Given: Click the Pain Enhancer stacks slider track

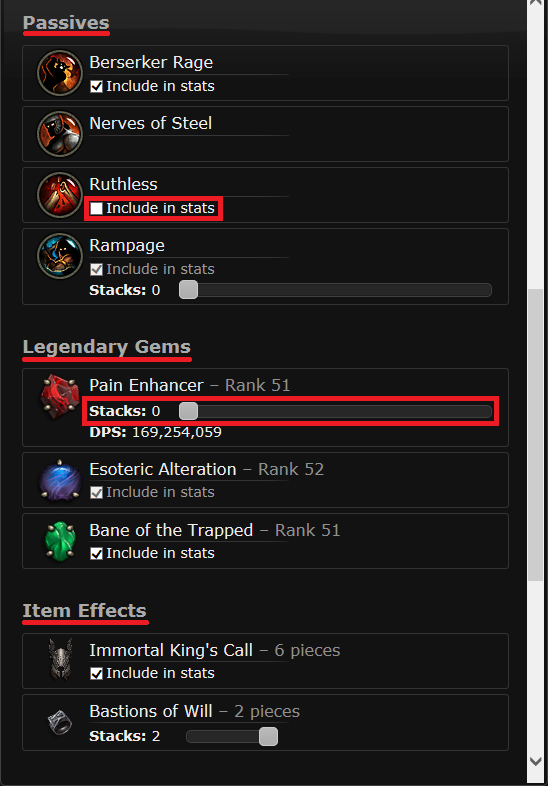Looking at the screenshot, I should [x=335, y=412].
